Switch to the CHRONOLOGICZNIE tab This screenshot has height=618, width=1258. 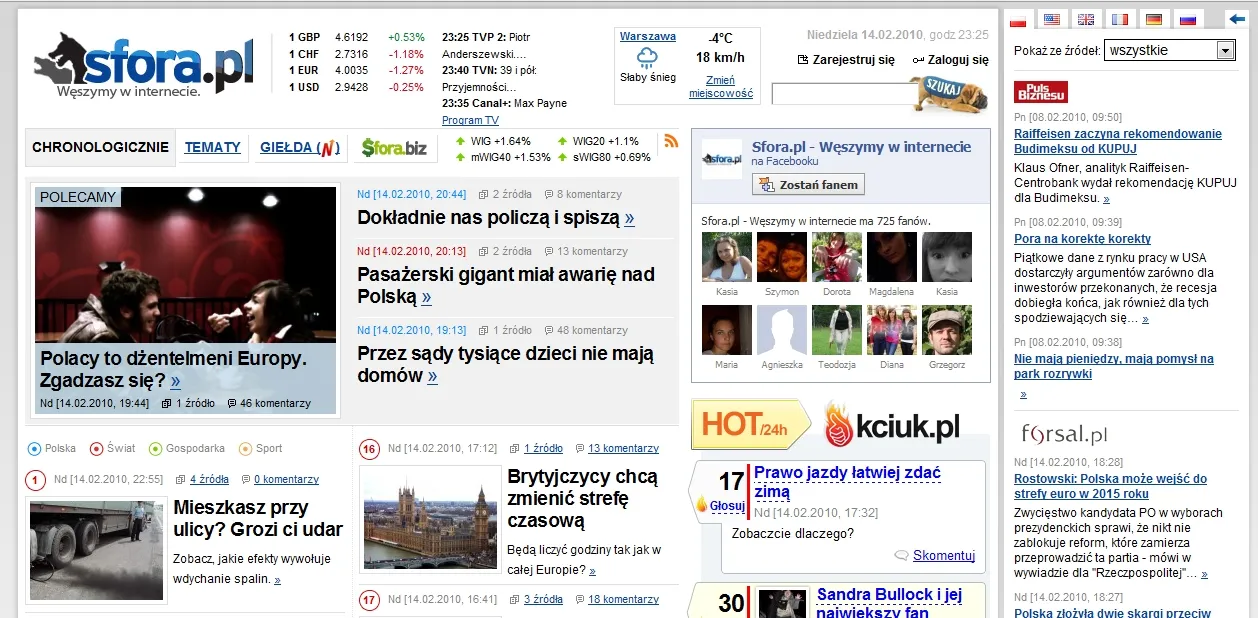[100, 147]
